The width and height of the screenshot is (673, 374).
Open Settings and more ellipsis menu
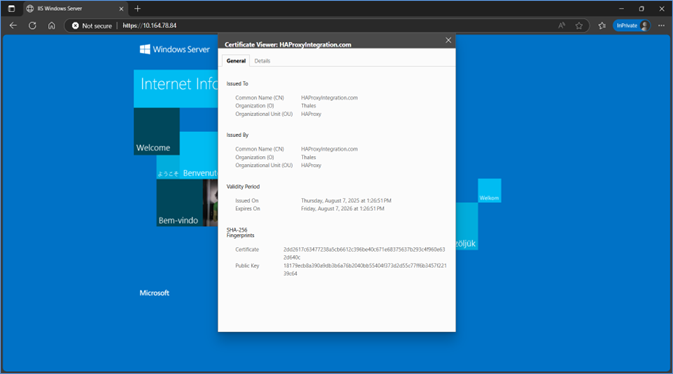click(x=661, y=26)
